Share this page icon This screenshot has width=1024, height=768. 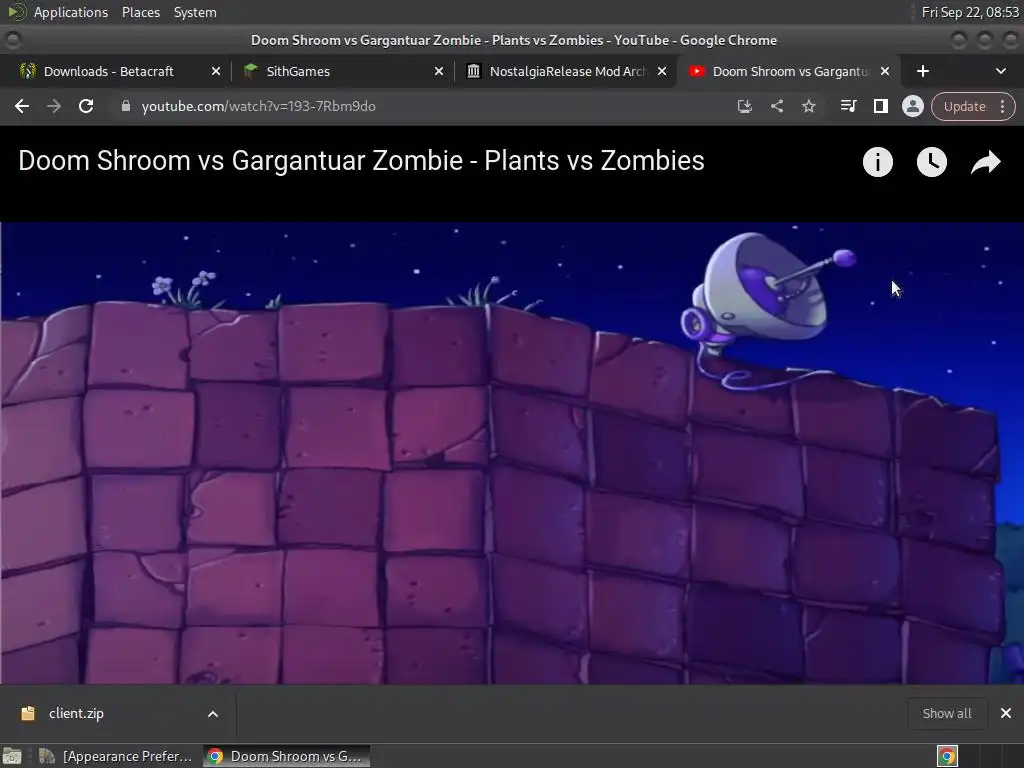coord(776,106)
